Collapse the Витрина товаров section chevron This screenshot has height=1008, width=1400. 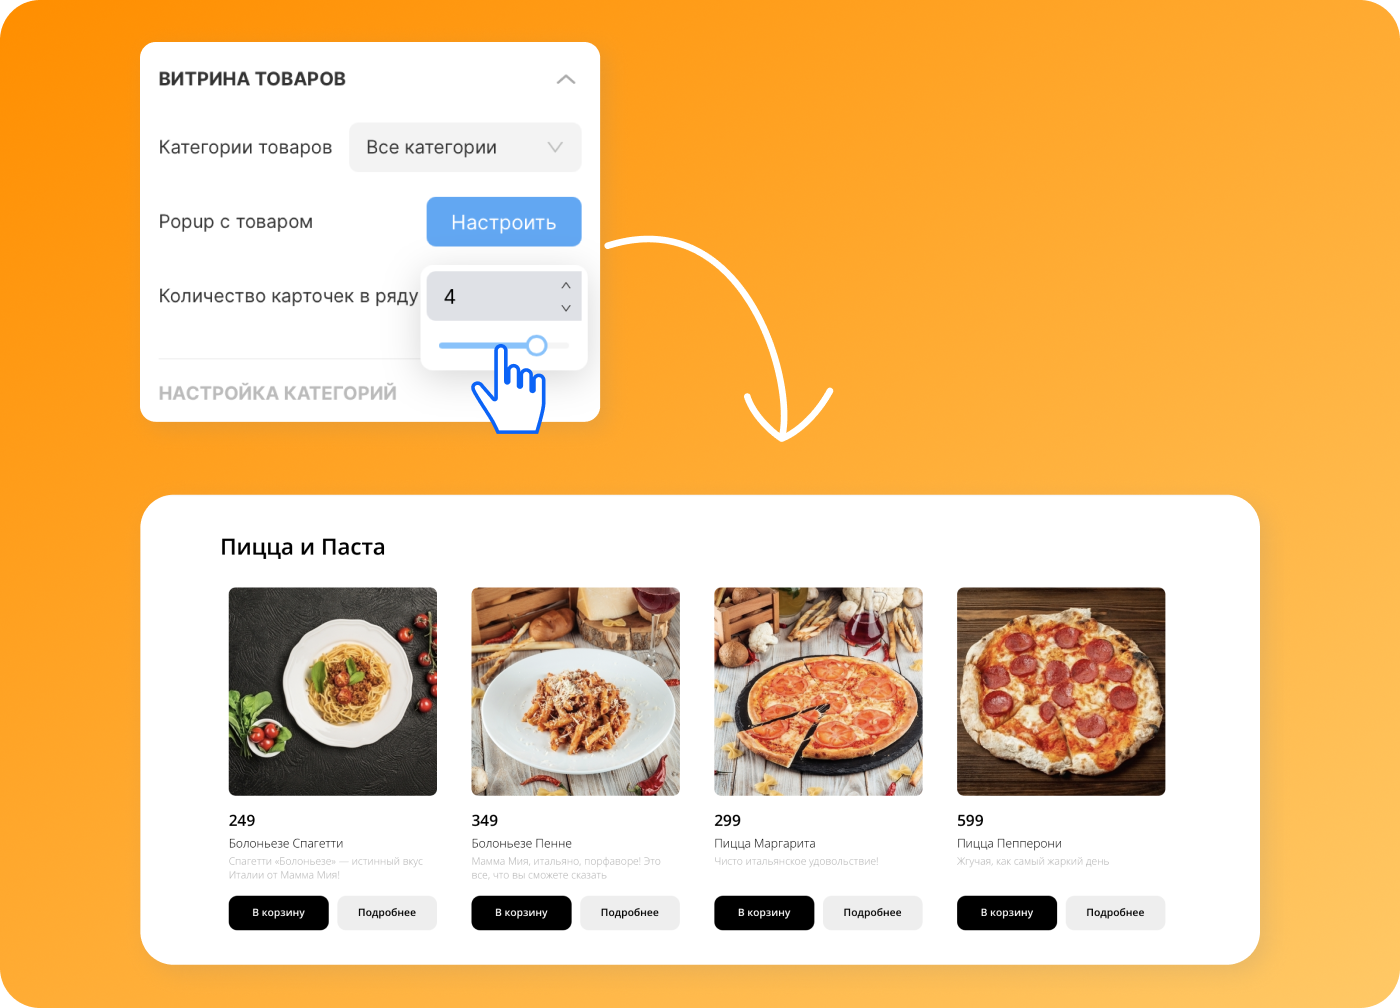pos(566,79)
